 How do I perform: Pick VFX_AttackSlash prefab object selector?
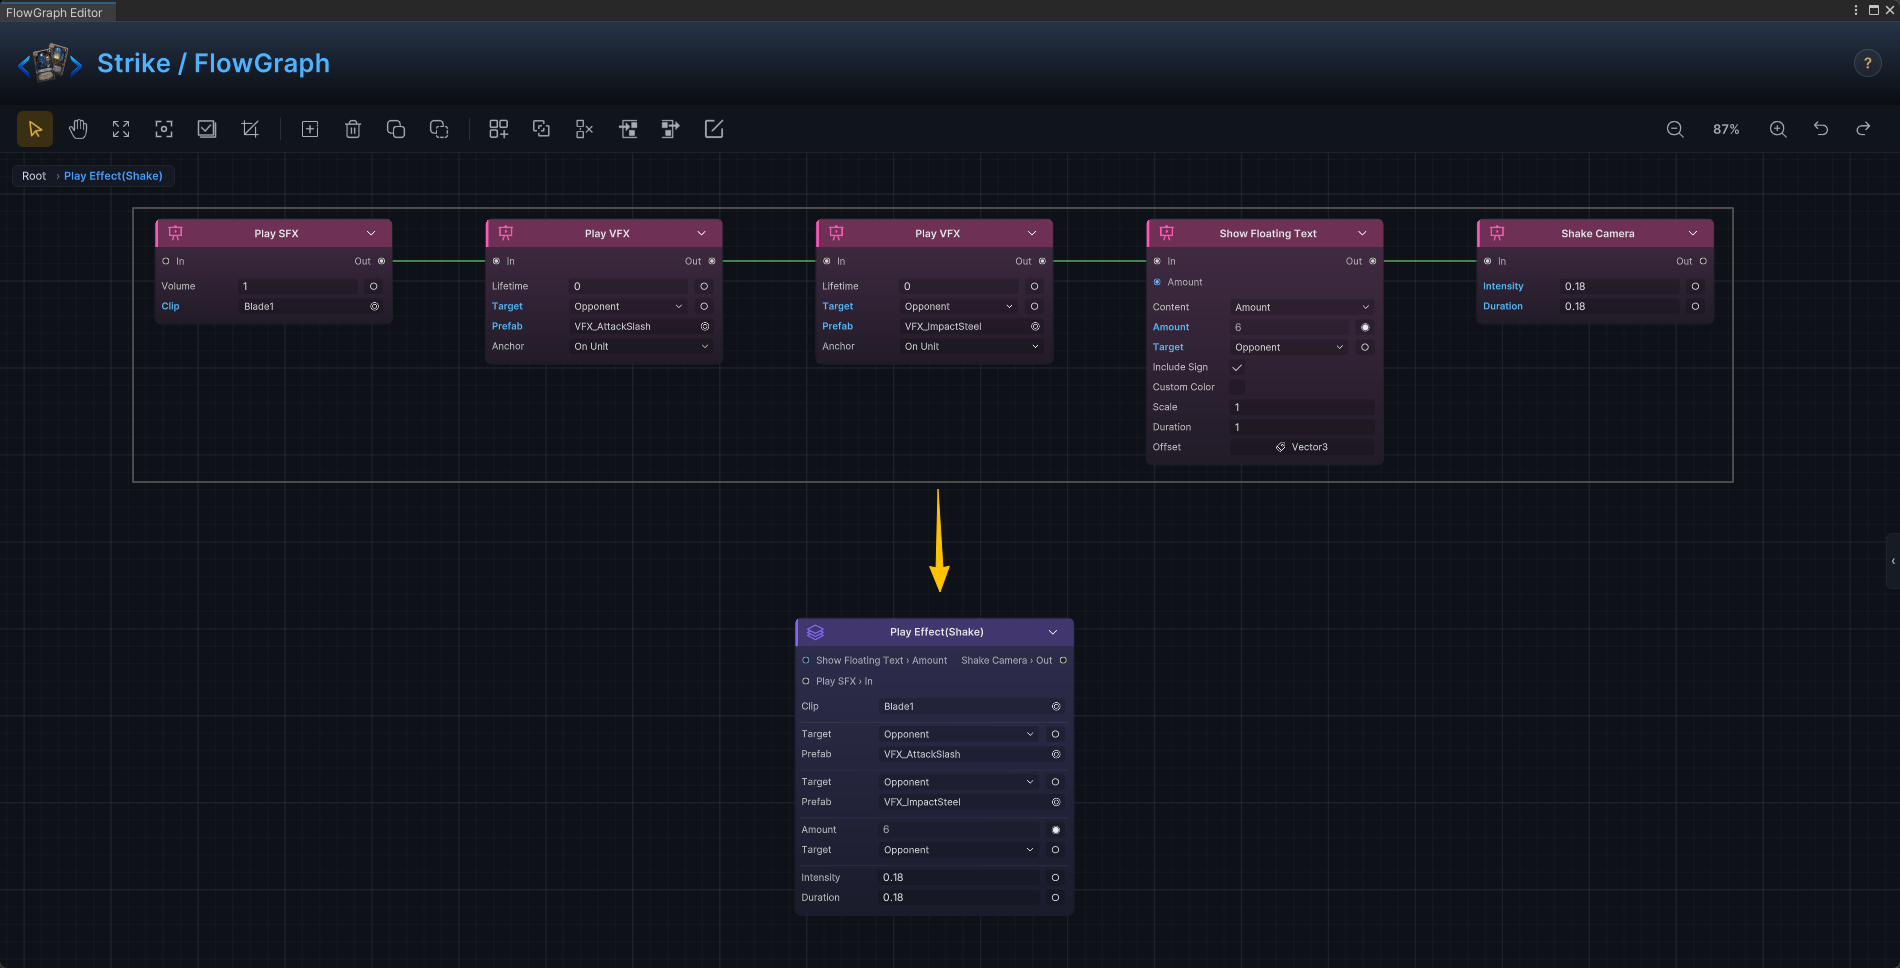tap(705, 326)
